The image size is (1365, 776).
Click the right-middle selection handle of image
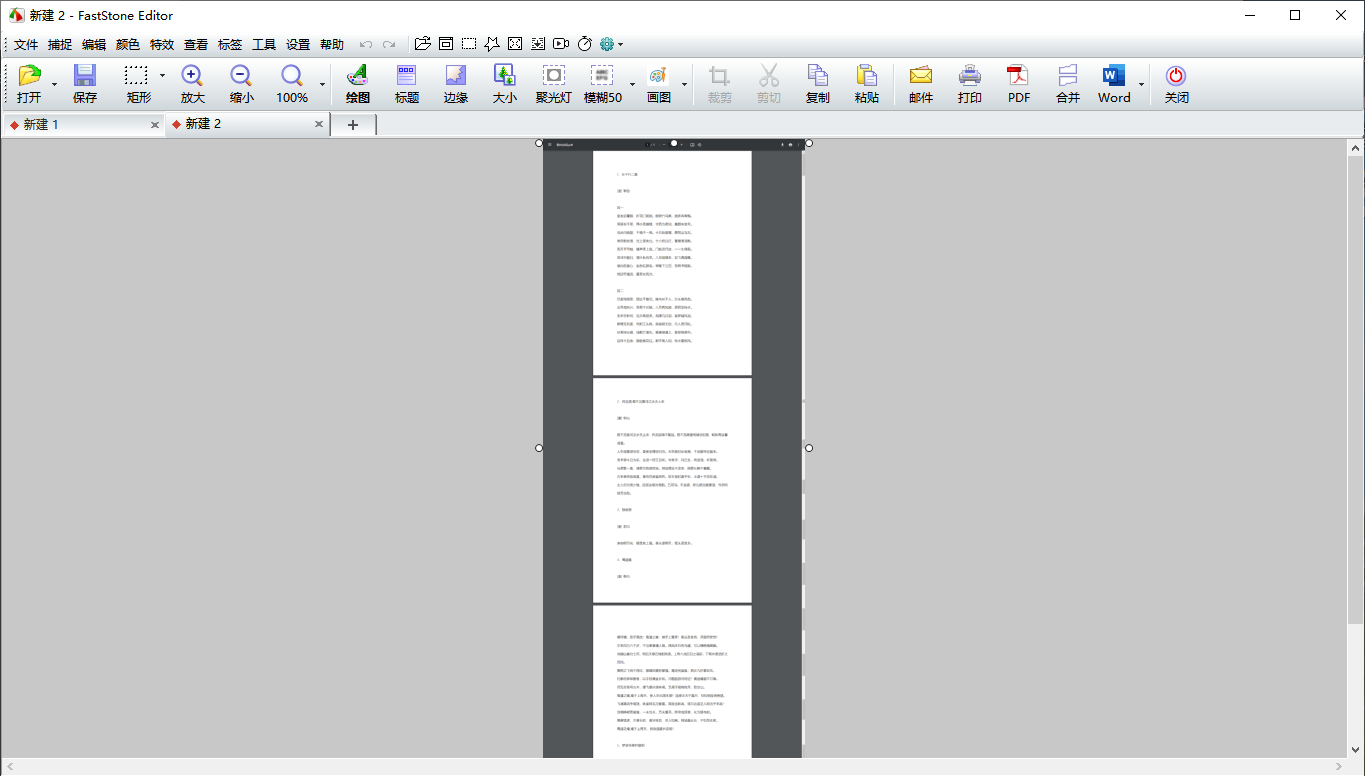(x=809, y=448)
